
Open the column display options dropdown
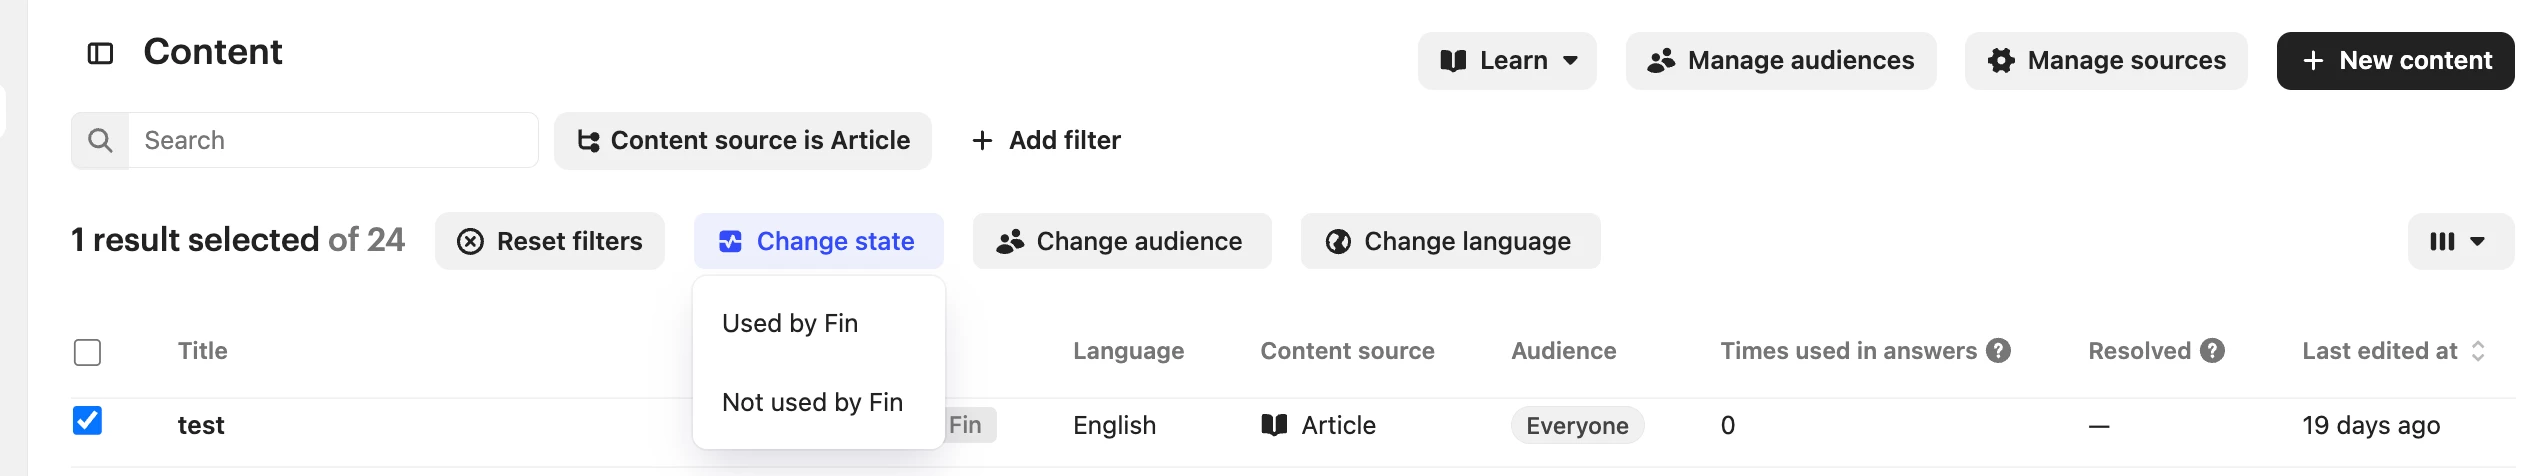2460,241
